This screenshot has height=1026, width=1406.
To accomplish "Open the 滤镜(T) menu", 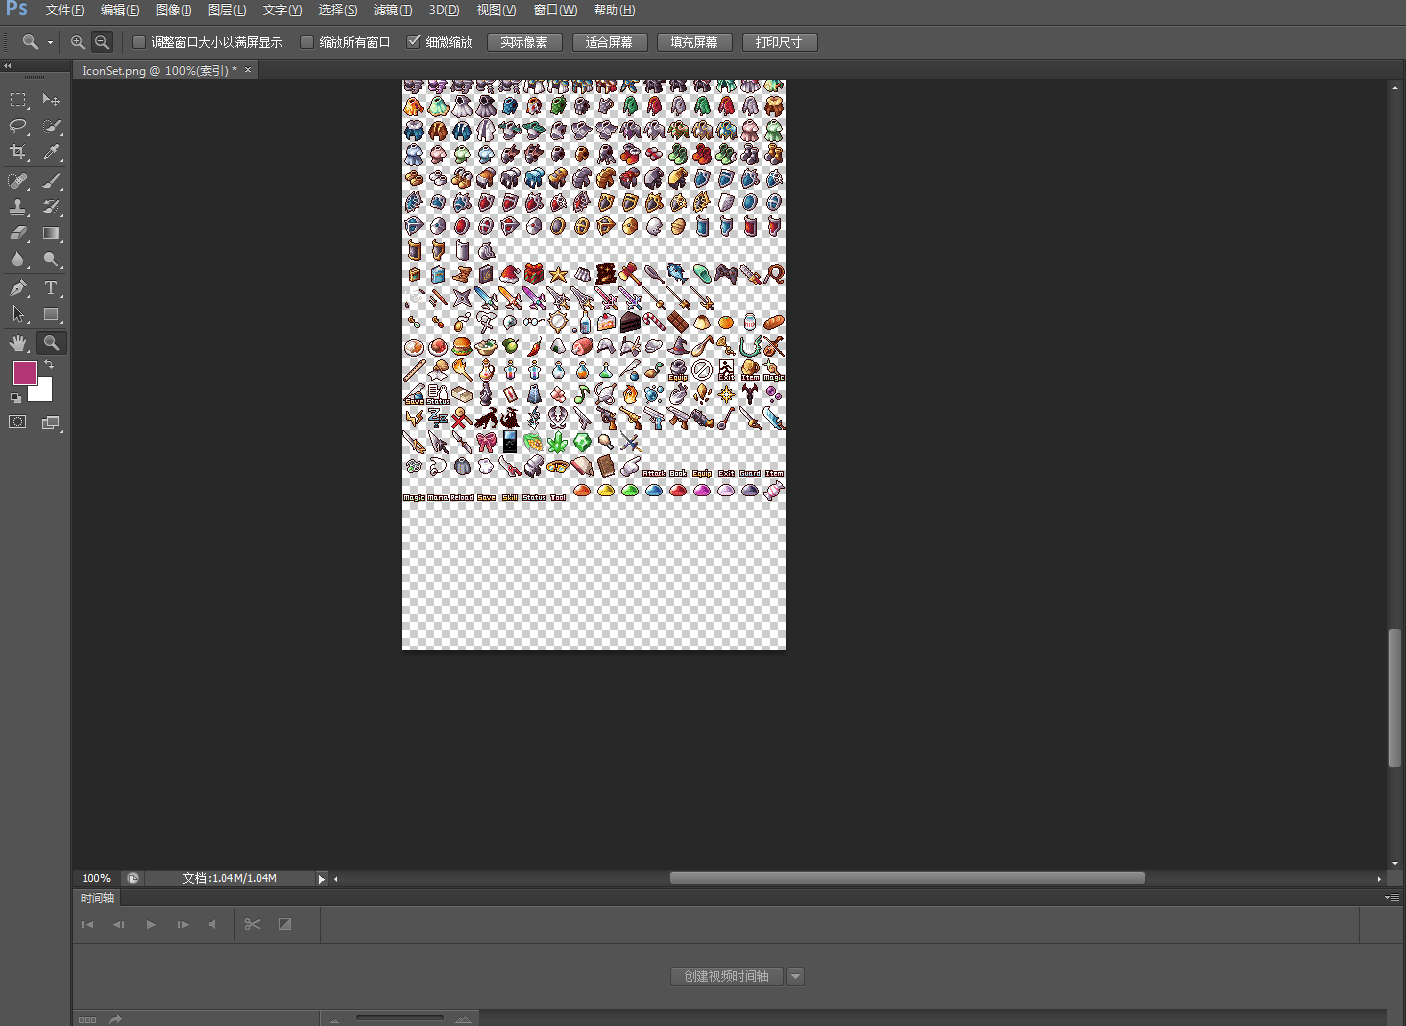I will (392, 10).
